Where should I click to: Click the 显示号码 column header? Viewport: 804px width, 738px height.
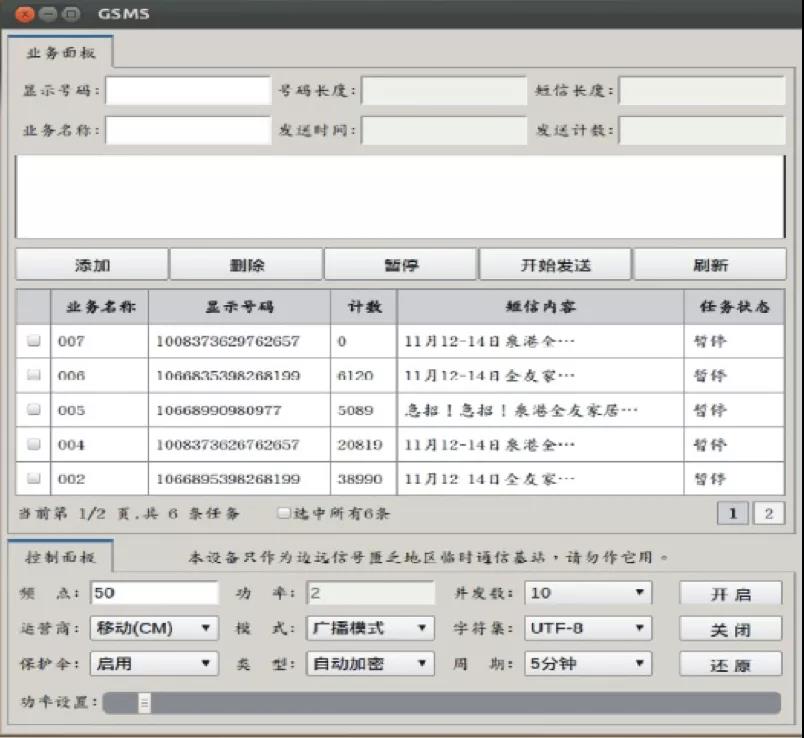[239, 307]
